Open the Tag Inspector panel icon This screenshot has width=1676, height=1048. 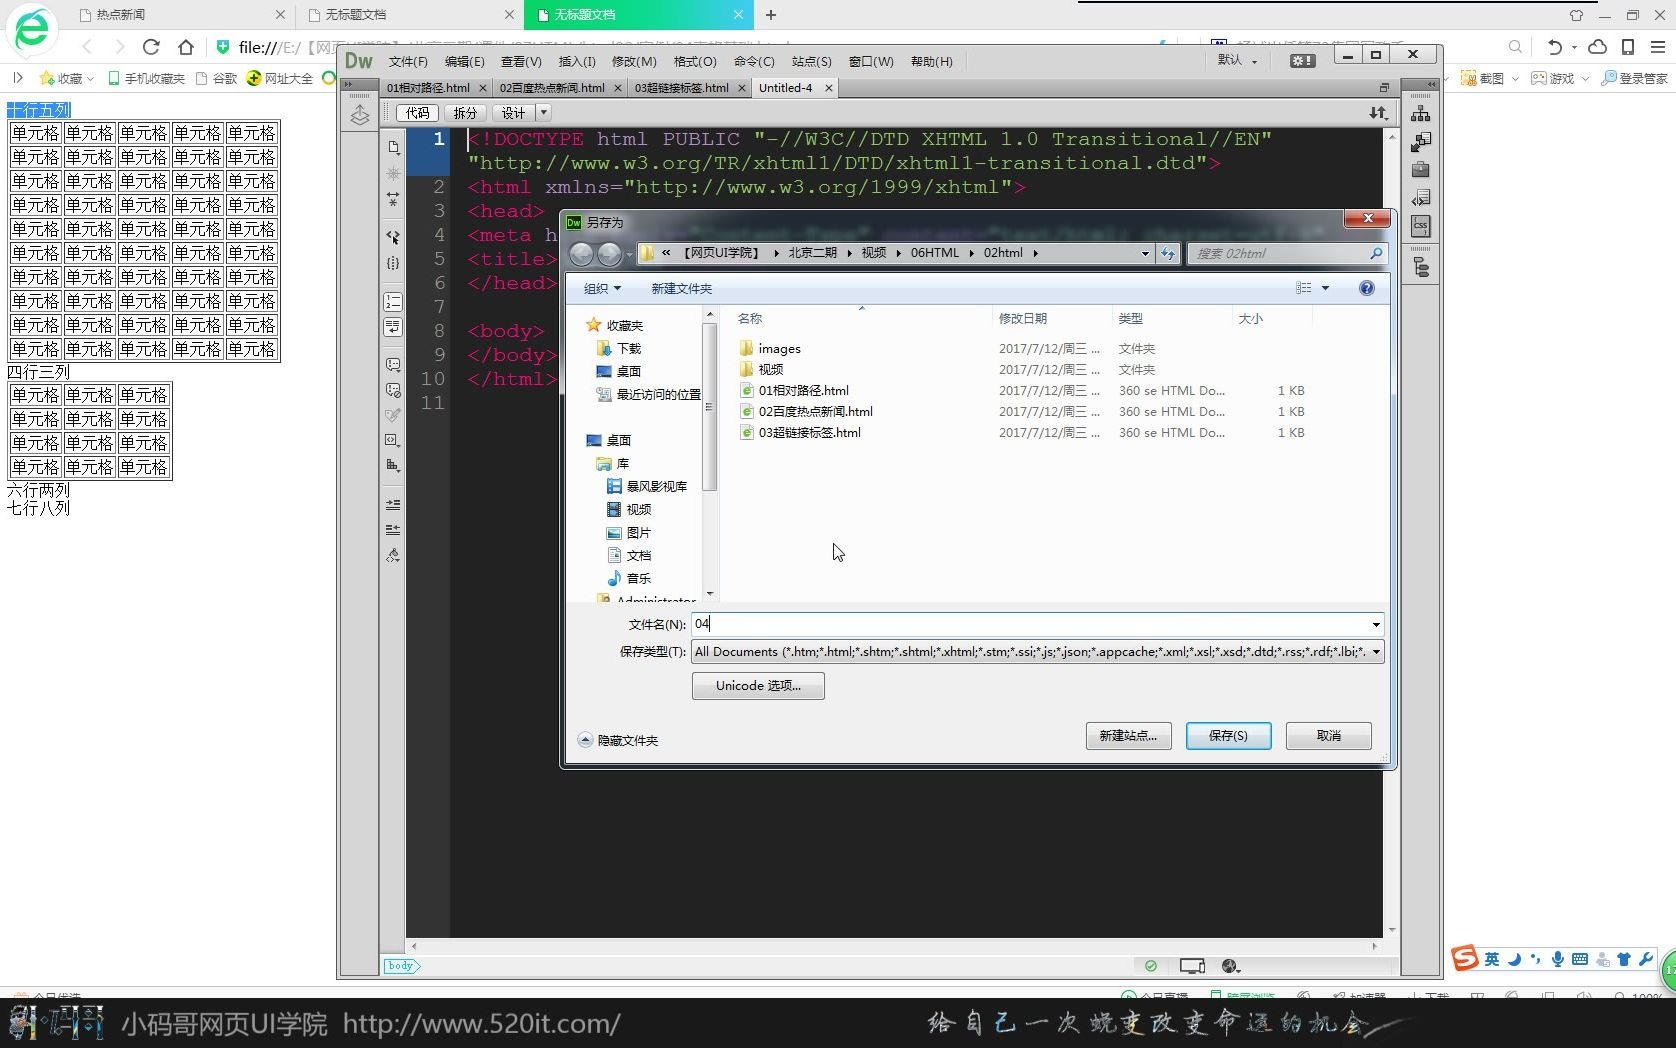click(x=1420, y=267)
